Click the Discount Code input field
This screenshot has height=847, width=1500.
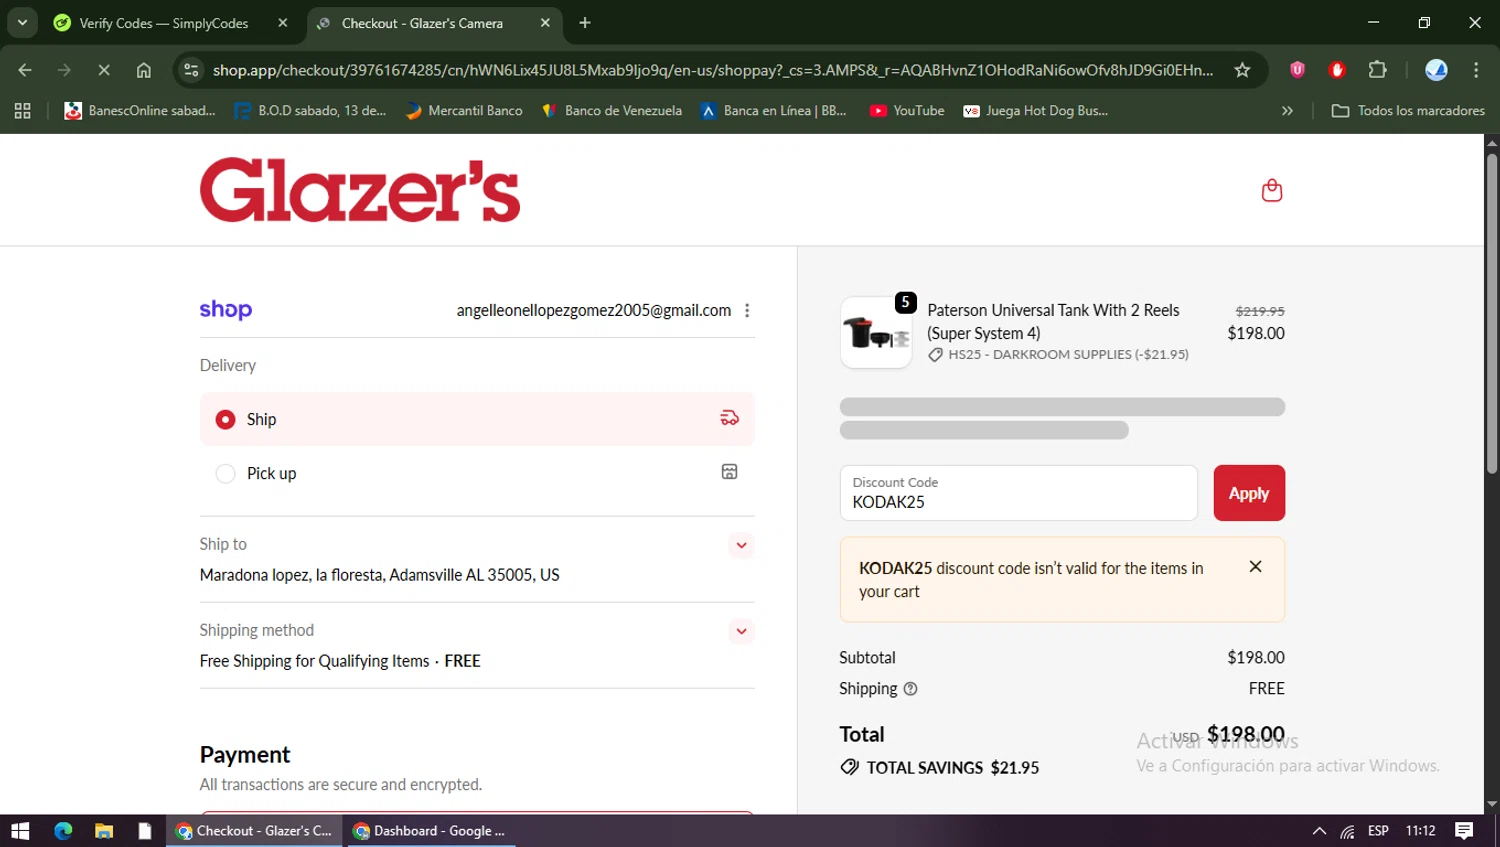point(1018,493)
